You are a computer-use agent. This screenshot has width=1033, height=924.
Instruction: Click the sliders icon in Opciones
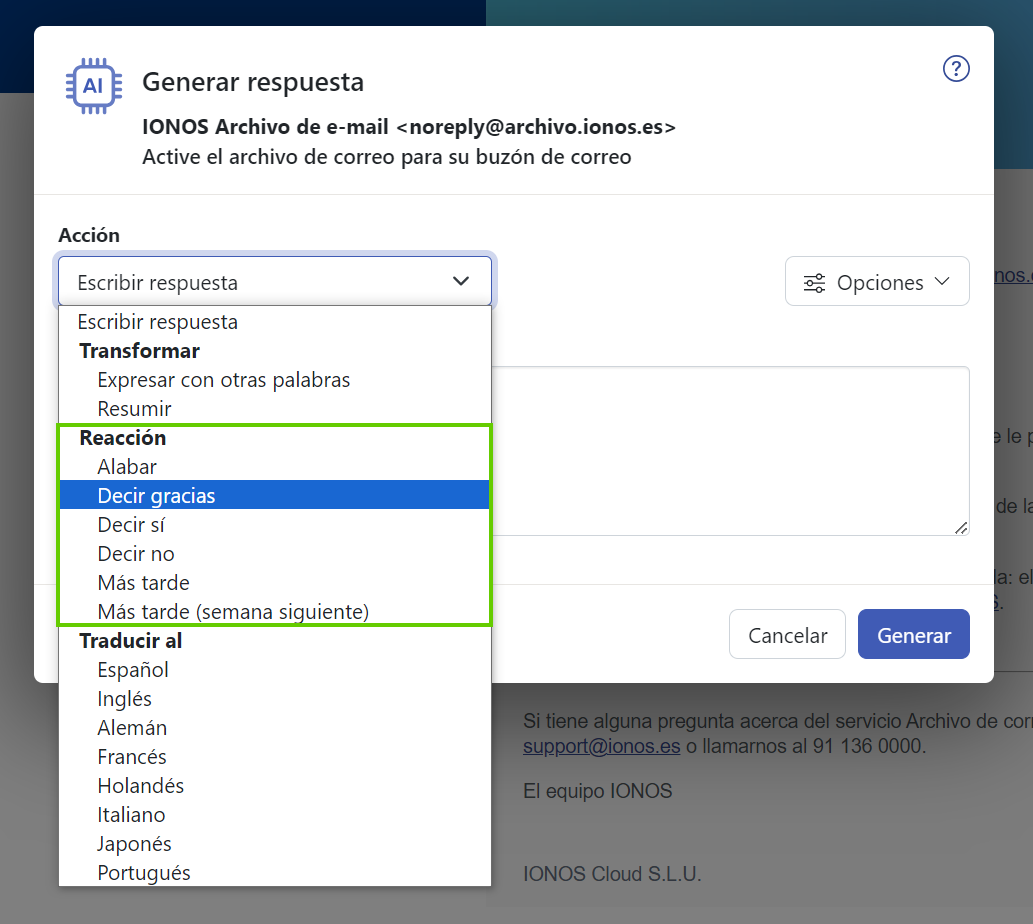click(x=814, y=283)
